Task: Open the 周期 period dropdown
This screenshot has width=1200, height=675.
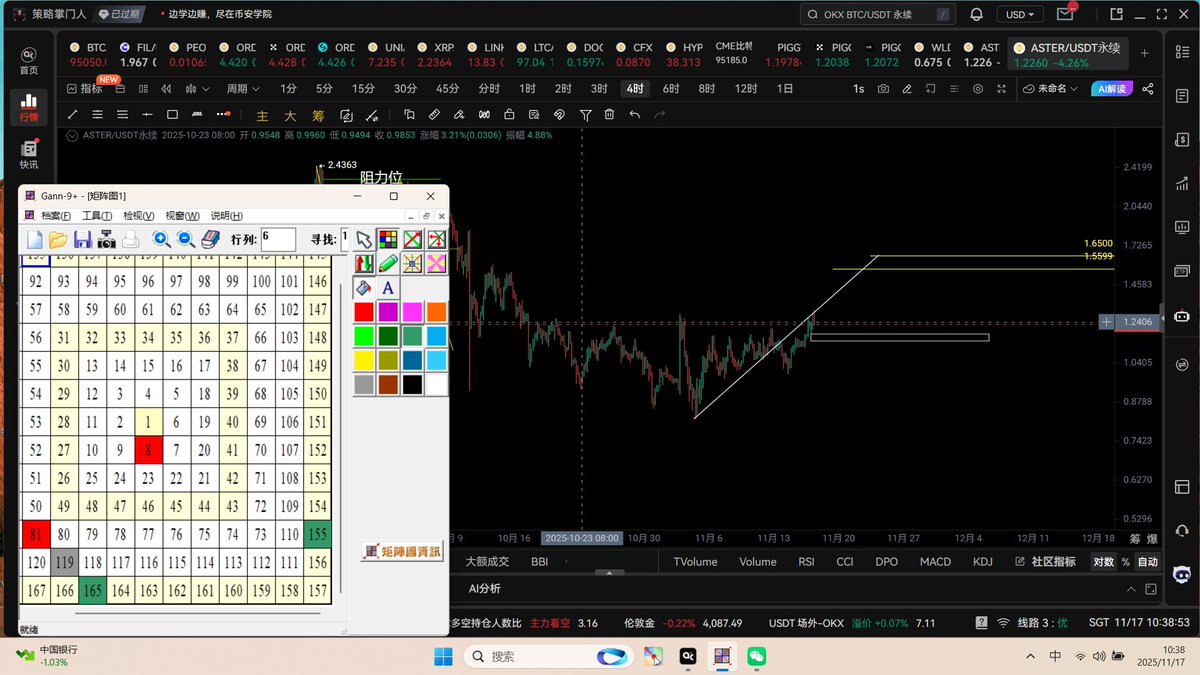Action: [x=241, y=89]
